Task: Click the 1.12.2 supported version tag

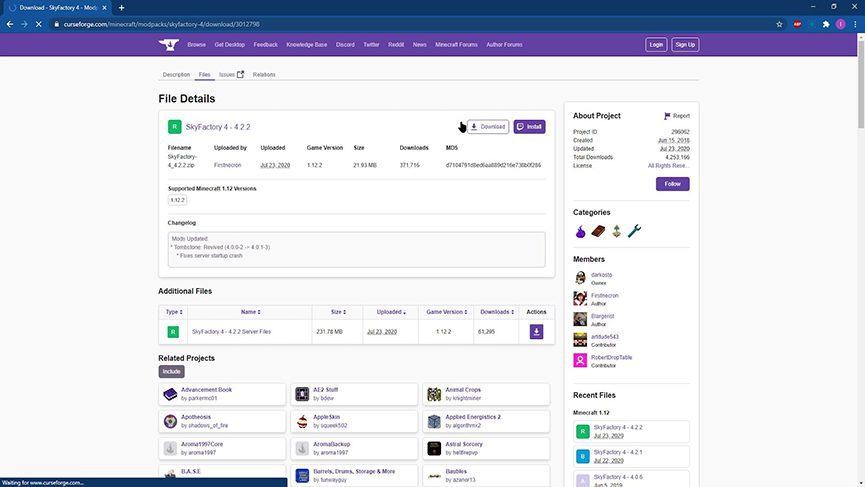Action: 177,200
